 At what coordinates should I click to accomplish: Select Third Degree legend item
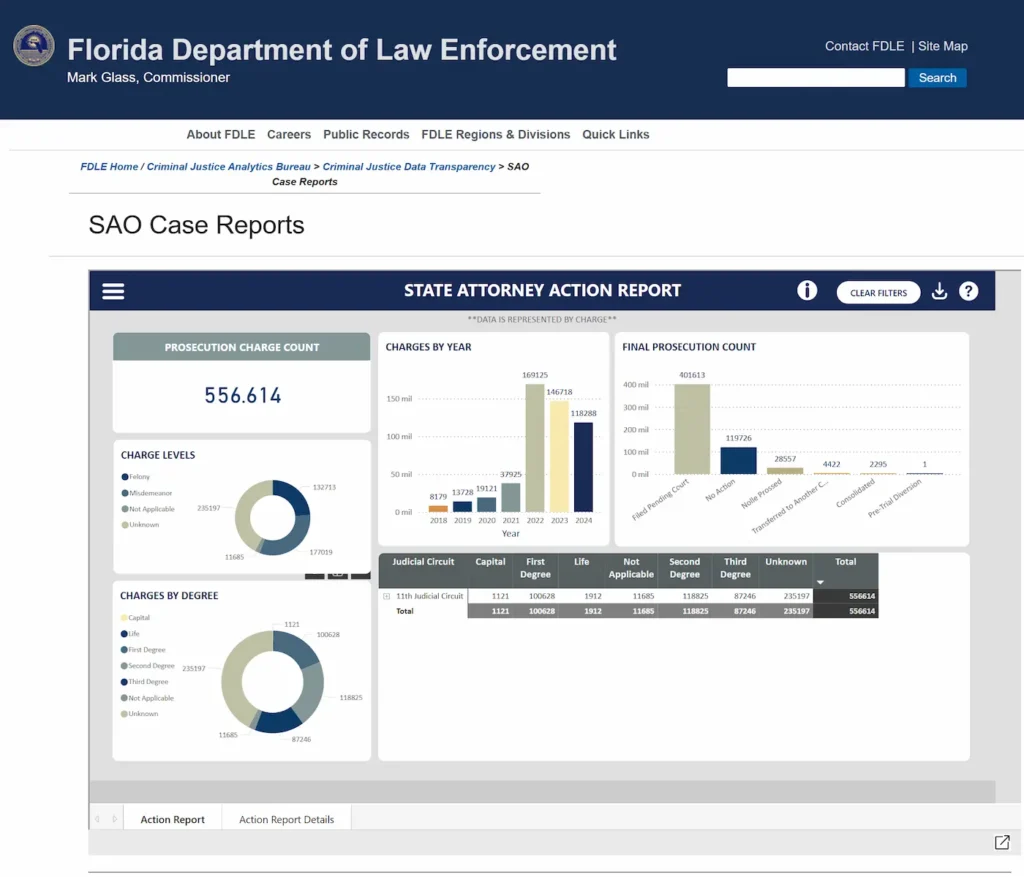click(144, 682)
